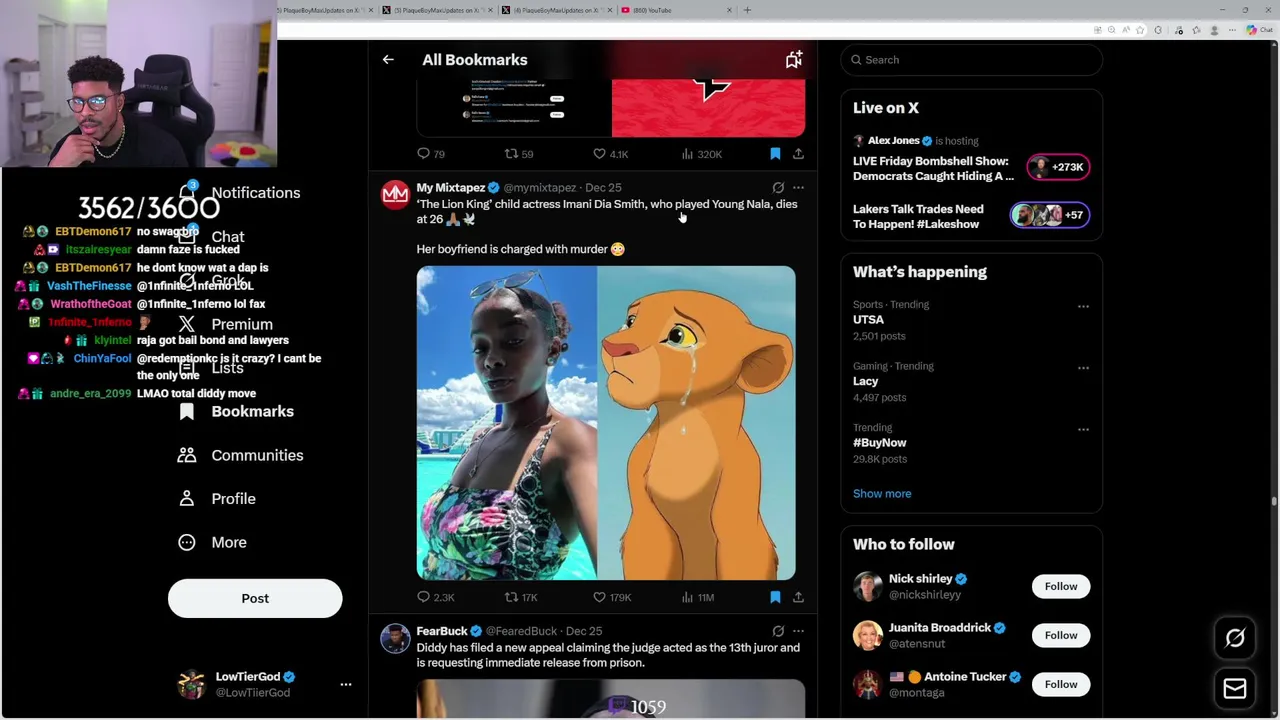
Task: Remove bookmark from the My Mixtapez post
Action: (775, 597)
